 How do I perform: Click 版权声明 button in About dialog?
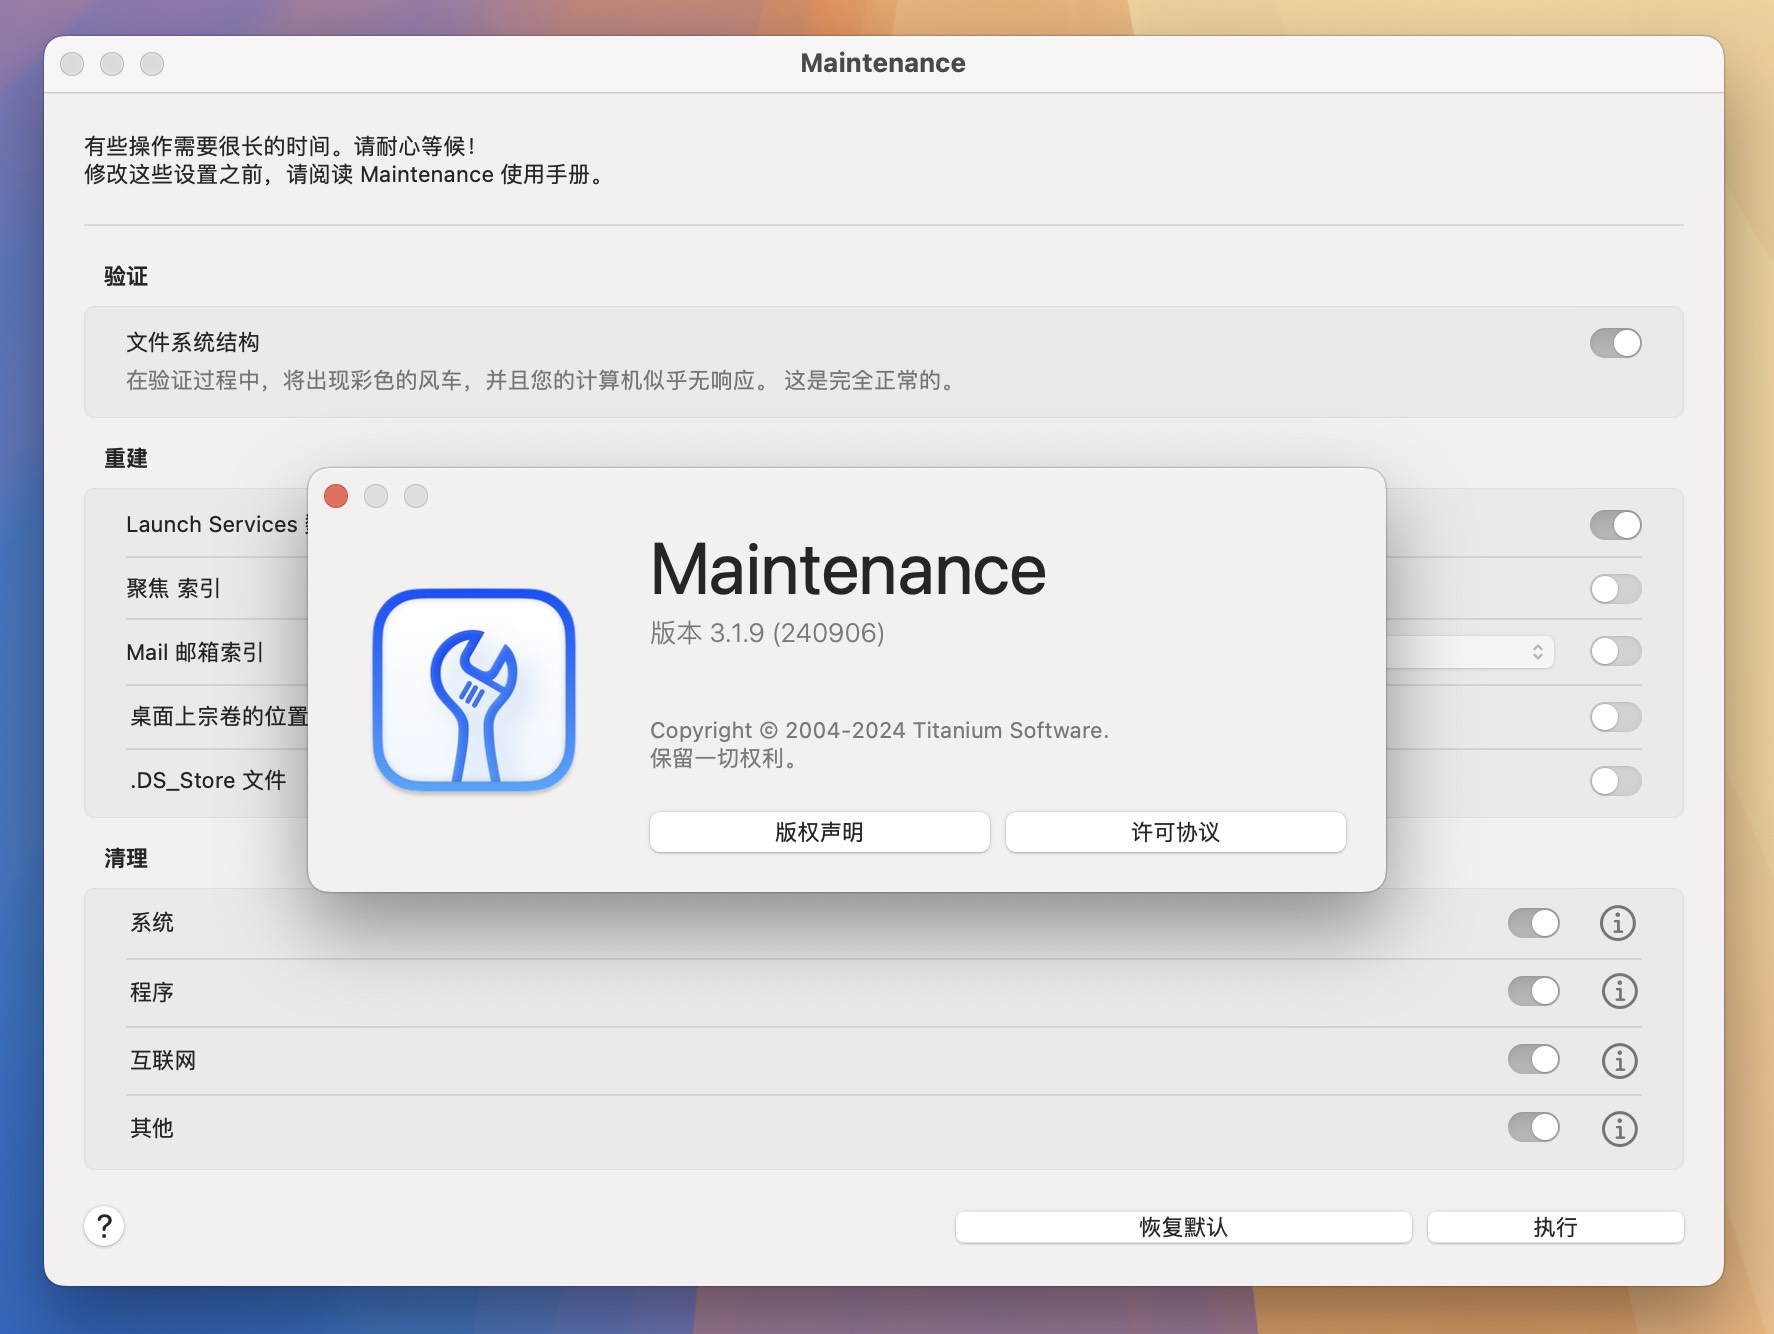click(x=820, y=832)
